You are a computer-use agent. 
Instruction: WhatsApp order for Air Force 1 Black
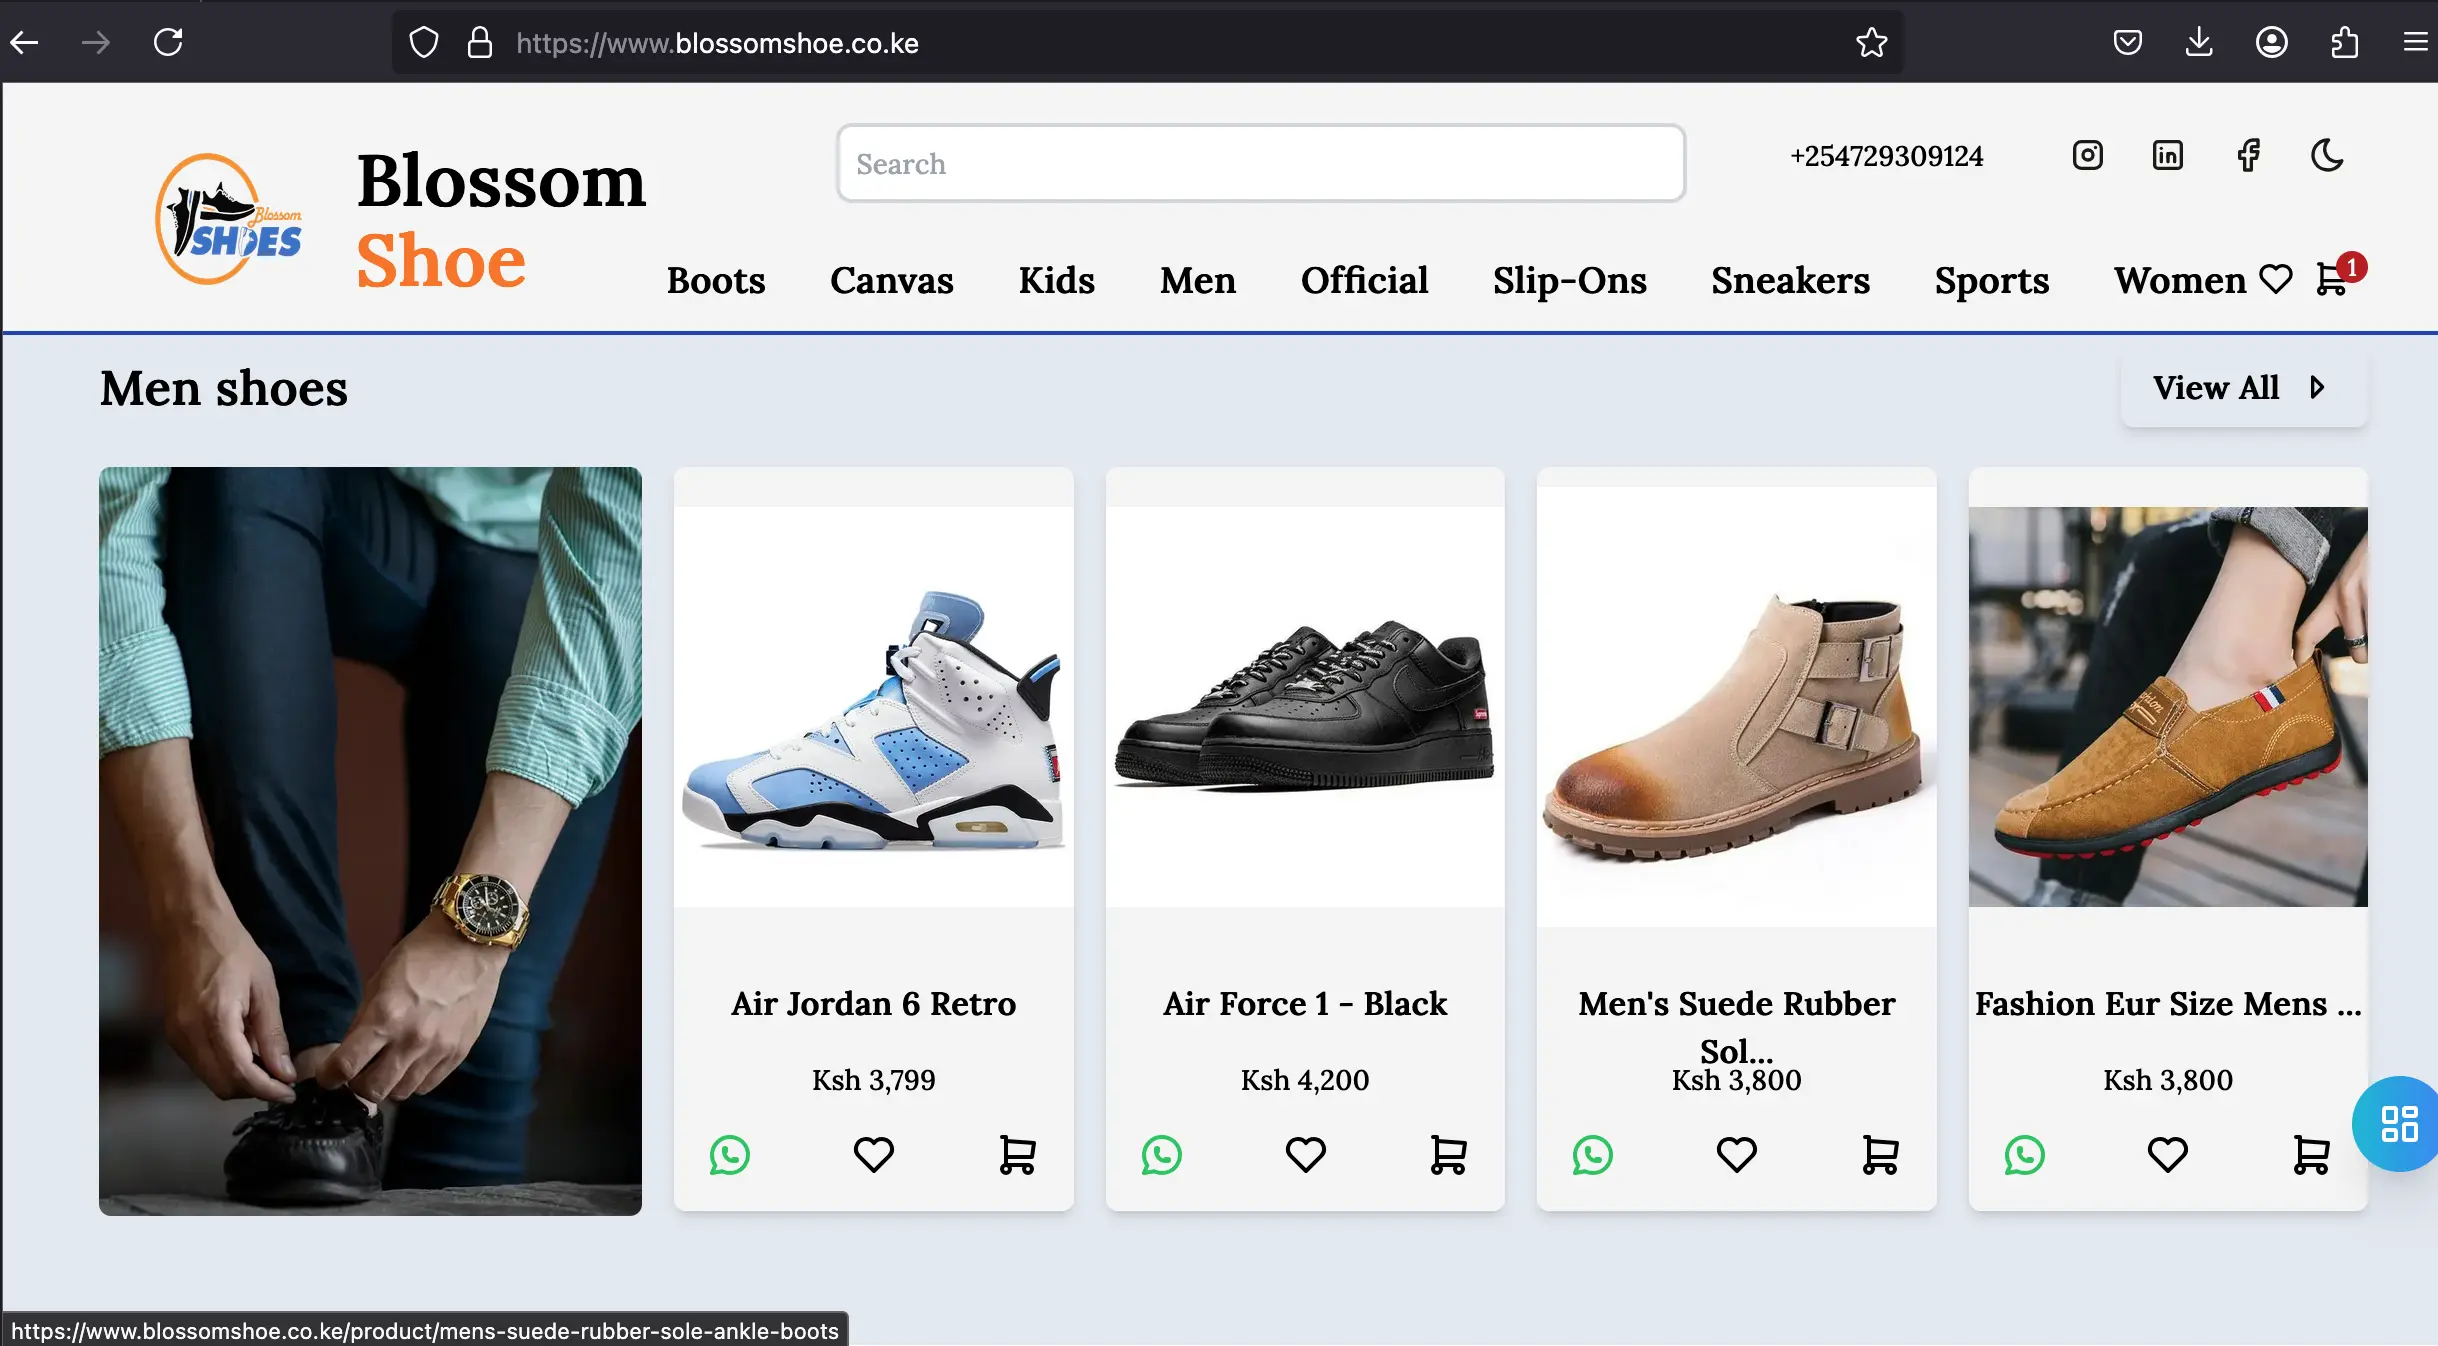1161,1155
